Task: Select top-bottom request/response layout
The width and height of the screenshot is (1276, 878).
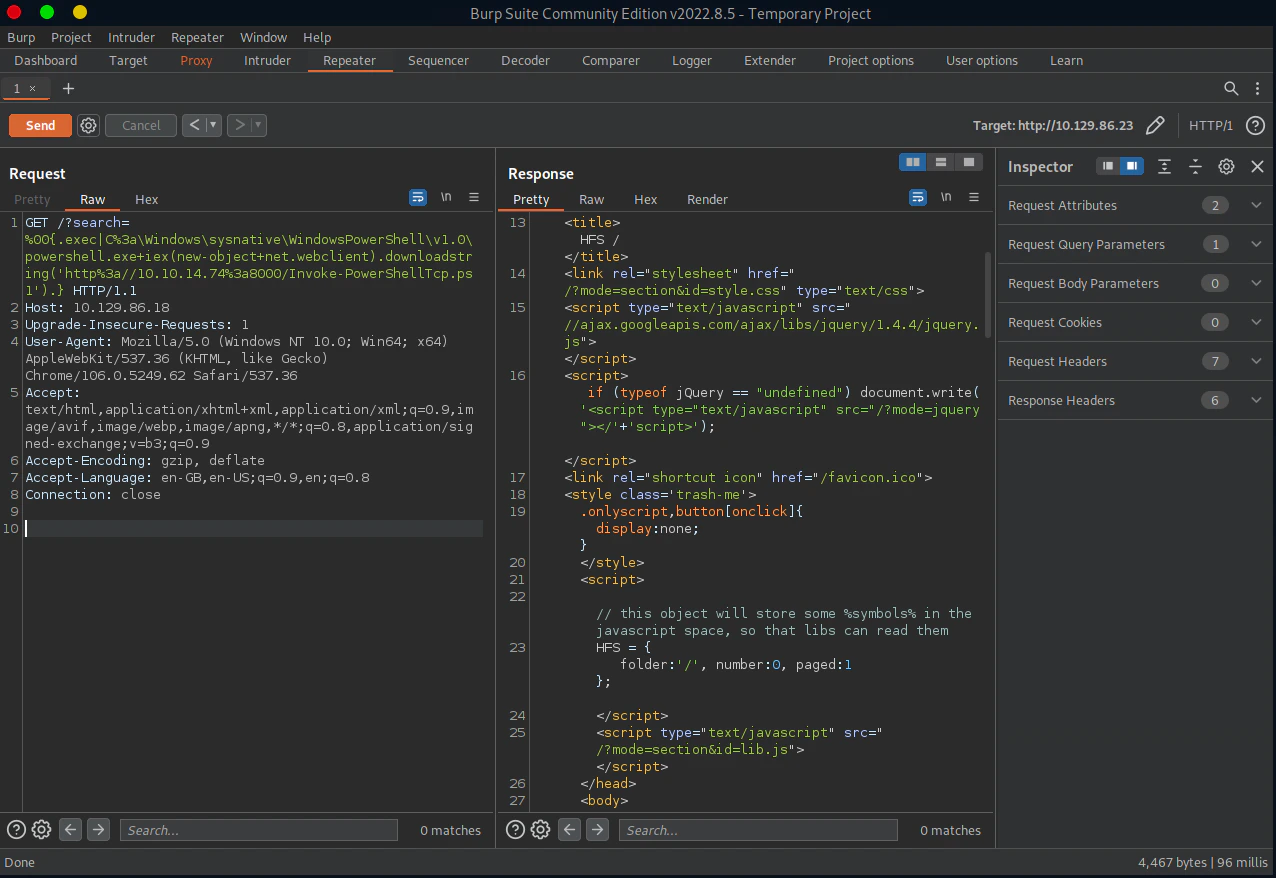Action: point(940,162)
